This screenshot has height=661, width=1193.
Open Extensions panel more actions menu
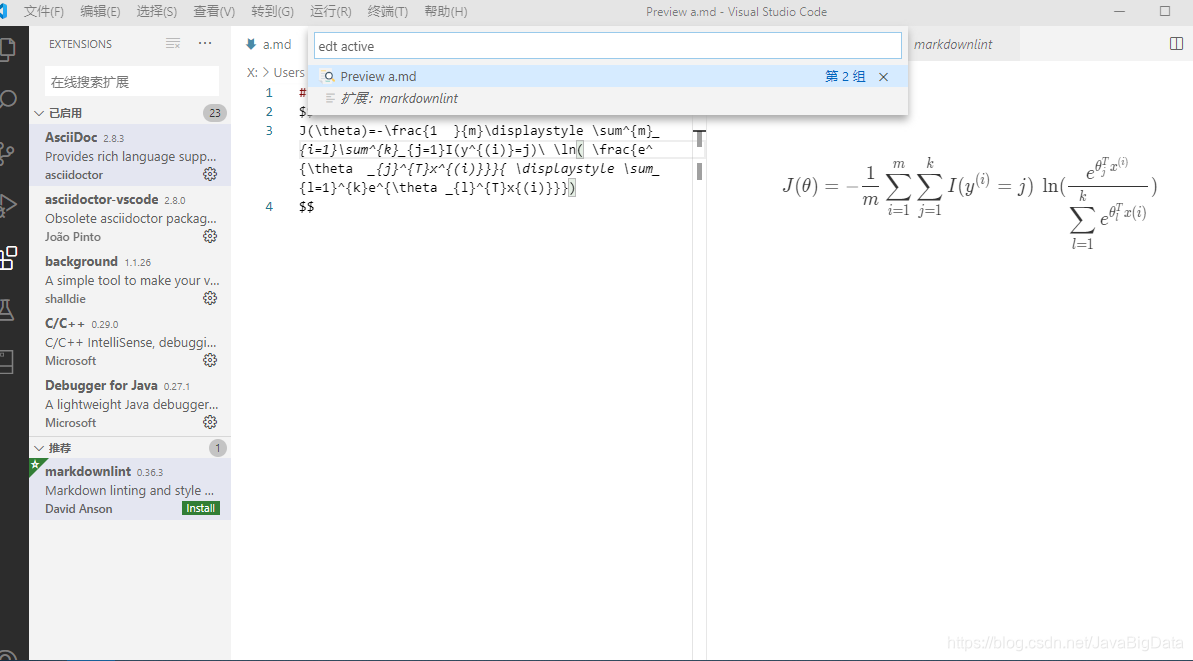click(205, 43)
